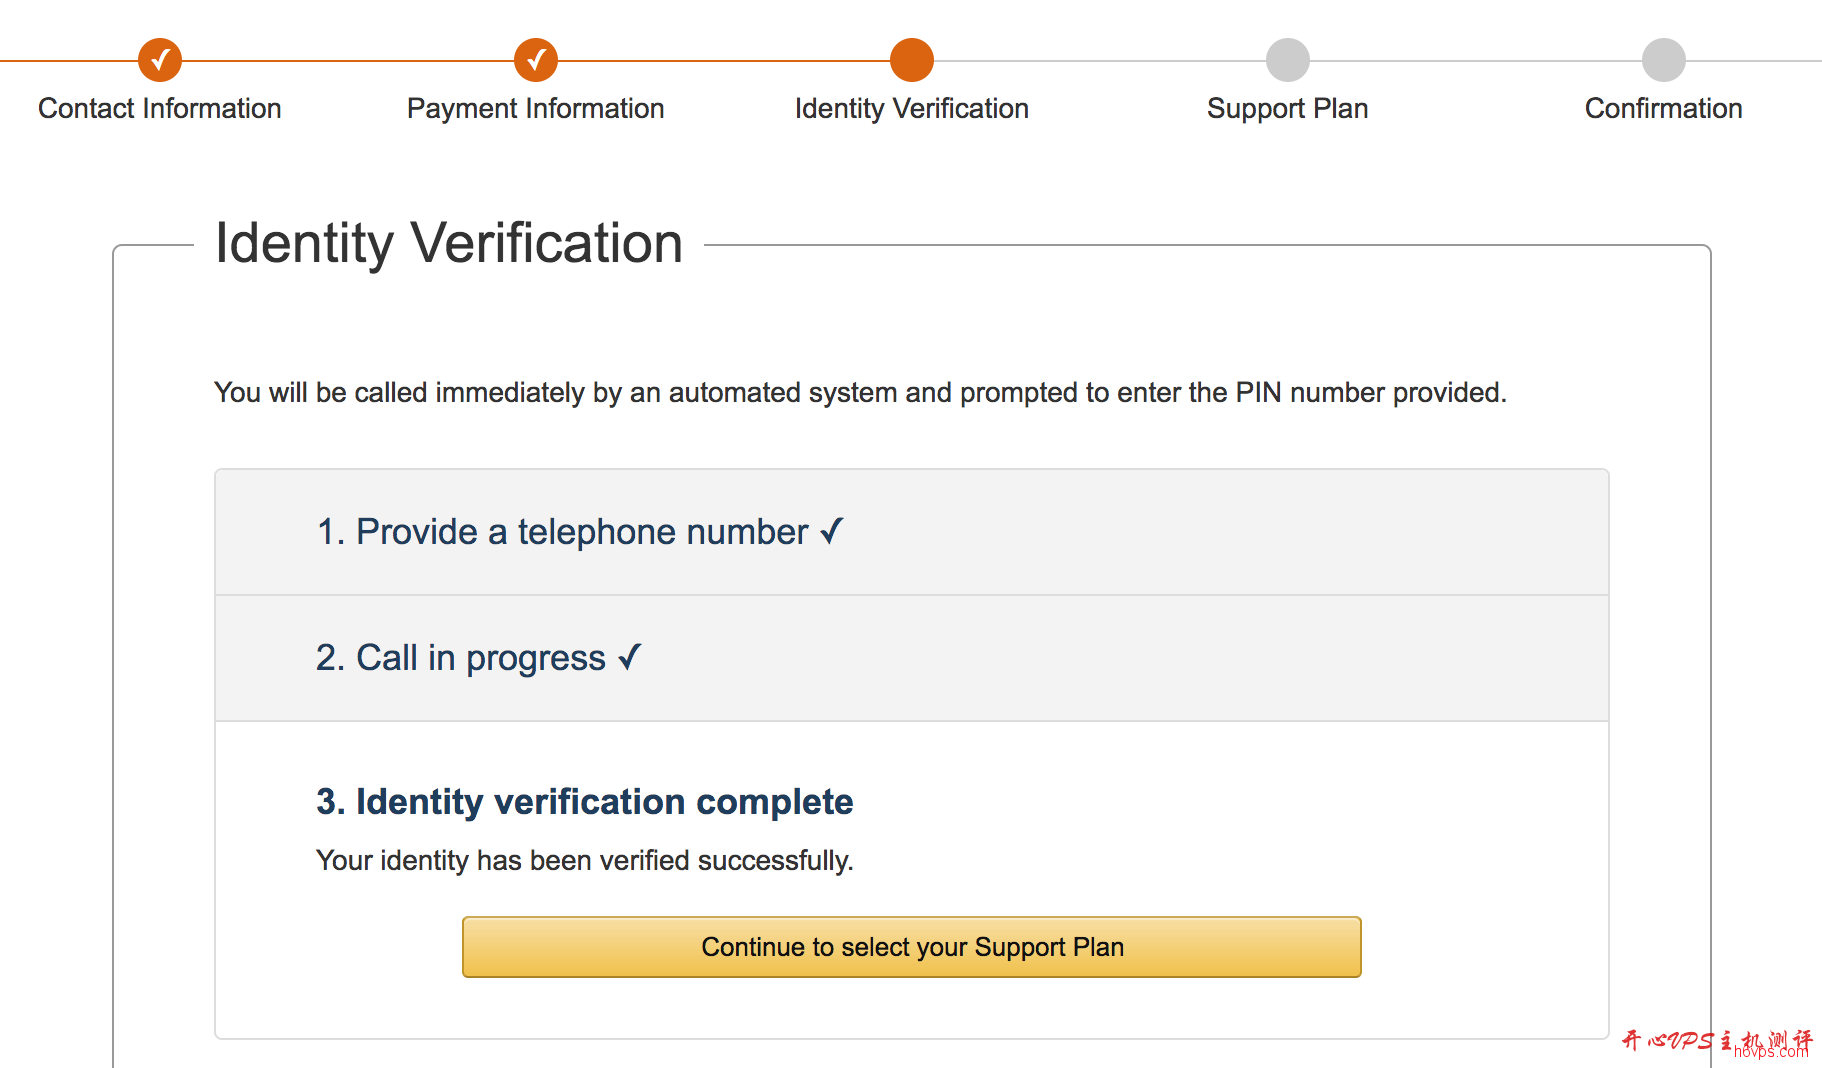1822x1068 pixels.
Task: Select the Confirmation step label
Action: [1663, 108]
